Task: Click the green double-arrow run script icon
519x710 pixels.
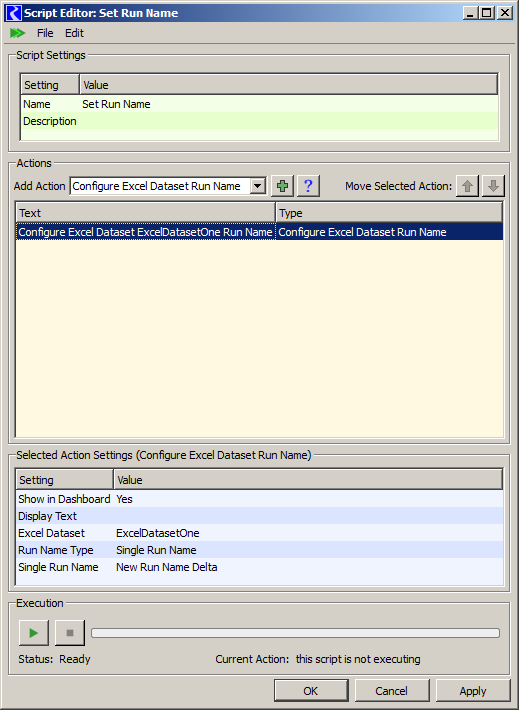Action: pos(17,33)
